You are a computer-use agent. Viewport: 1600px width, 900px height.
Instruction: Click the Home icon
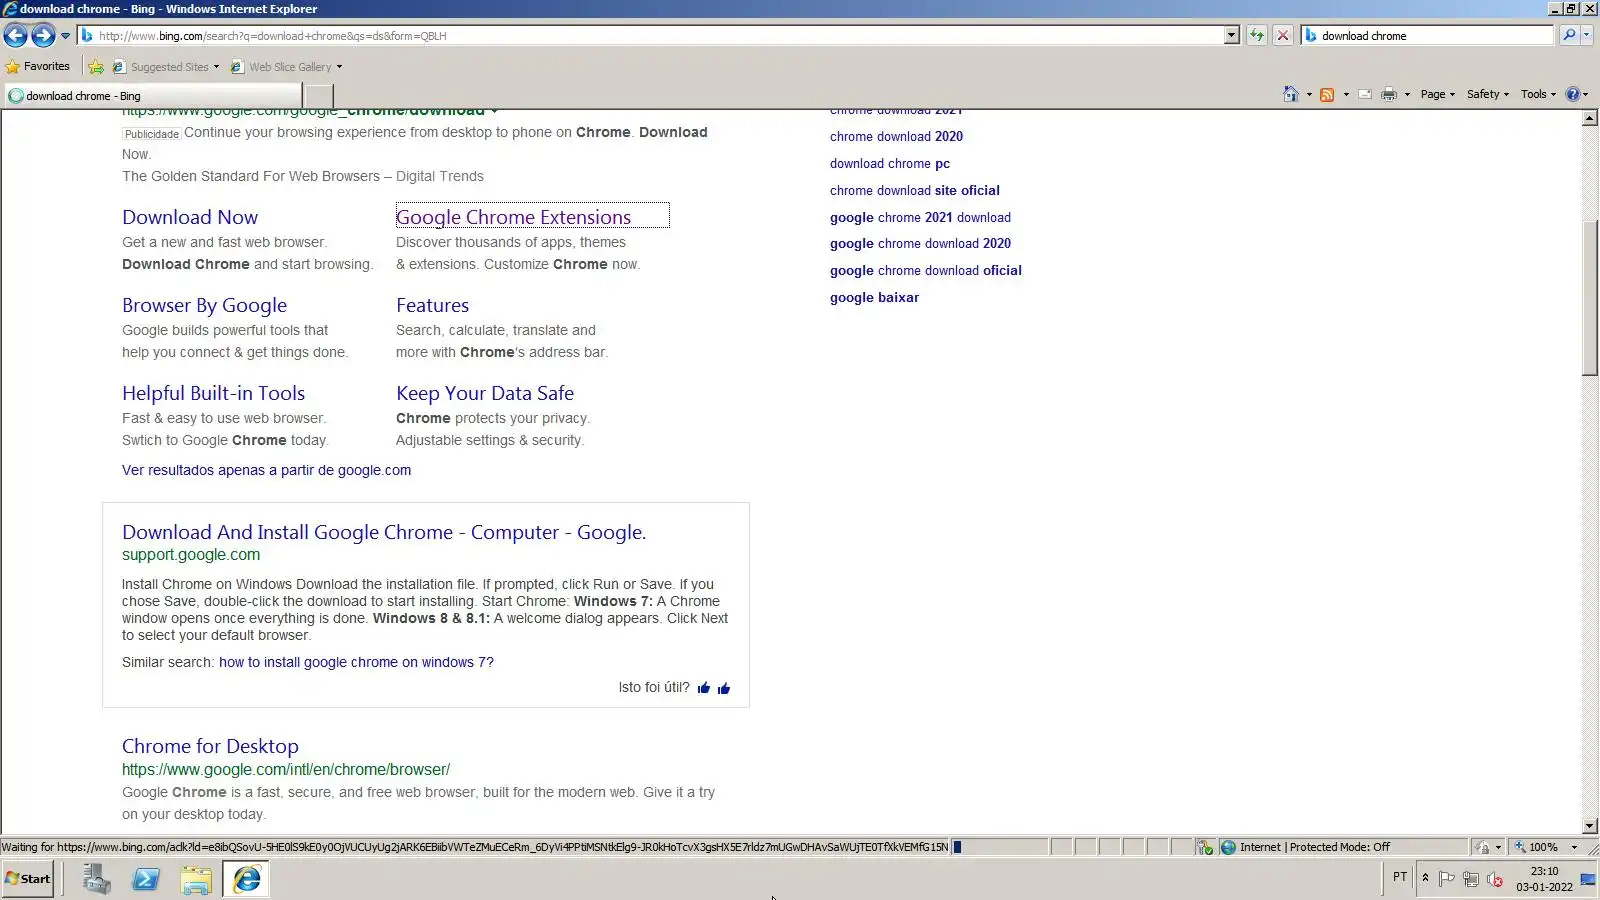[x=1291, y=94]
